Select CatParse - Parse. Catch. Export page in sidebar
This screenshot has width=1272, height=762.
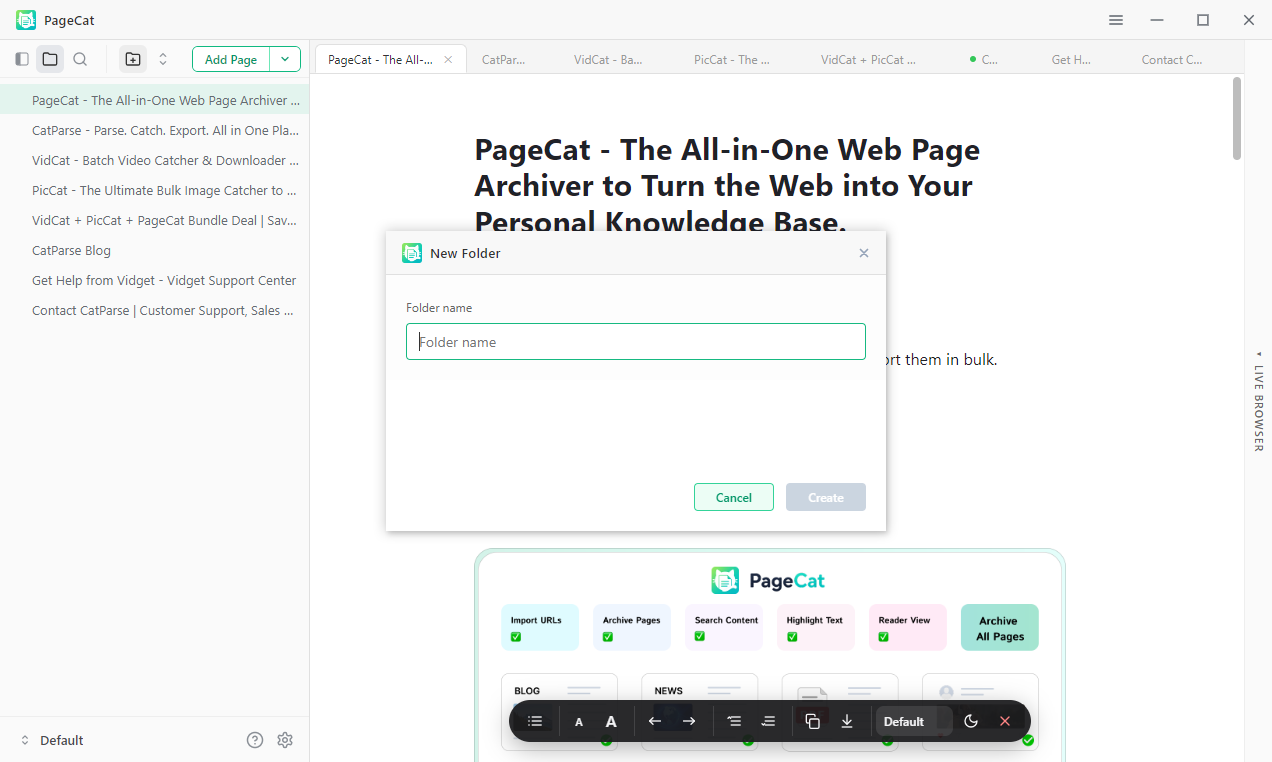click(x=154, y=130)
